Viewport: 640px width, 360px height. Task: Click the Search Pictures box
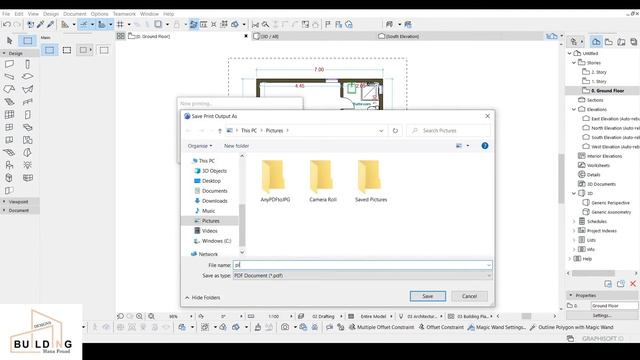coord(449,131)
